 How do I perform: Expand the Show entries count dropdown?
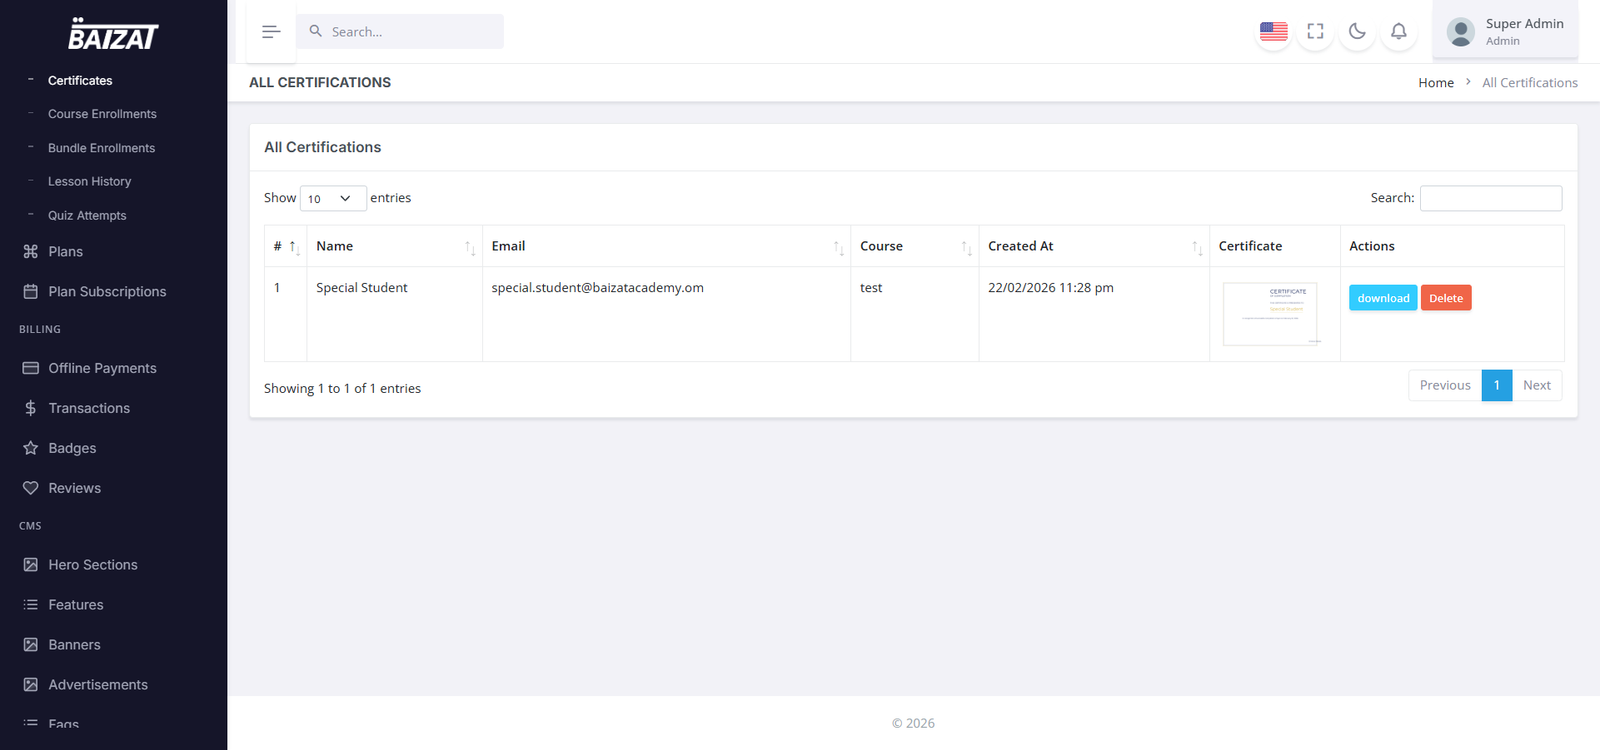click(332, 198)
